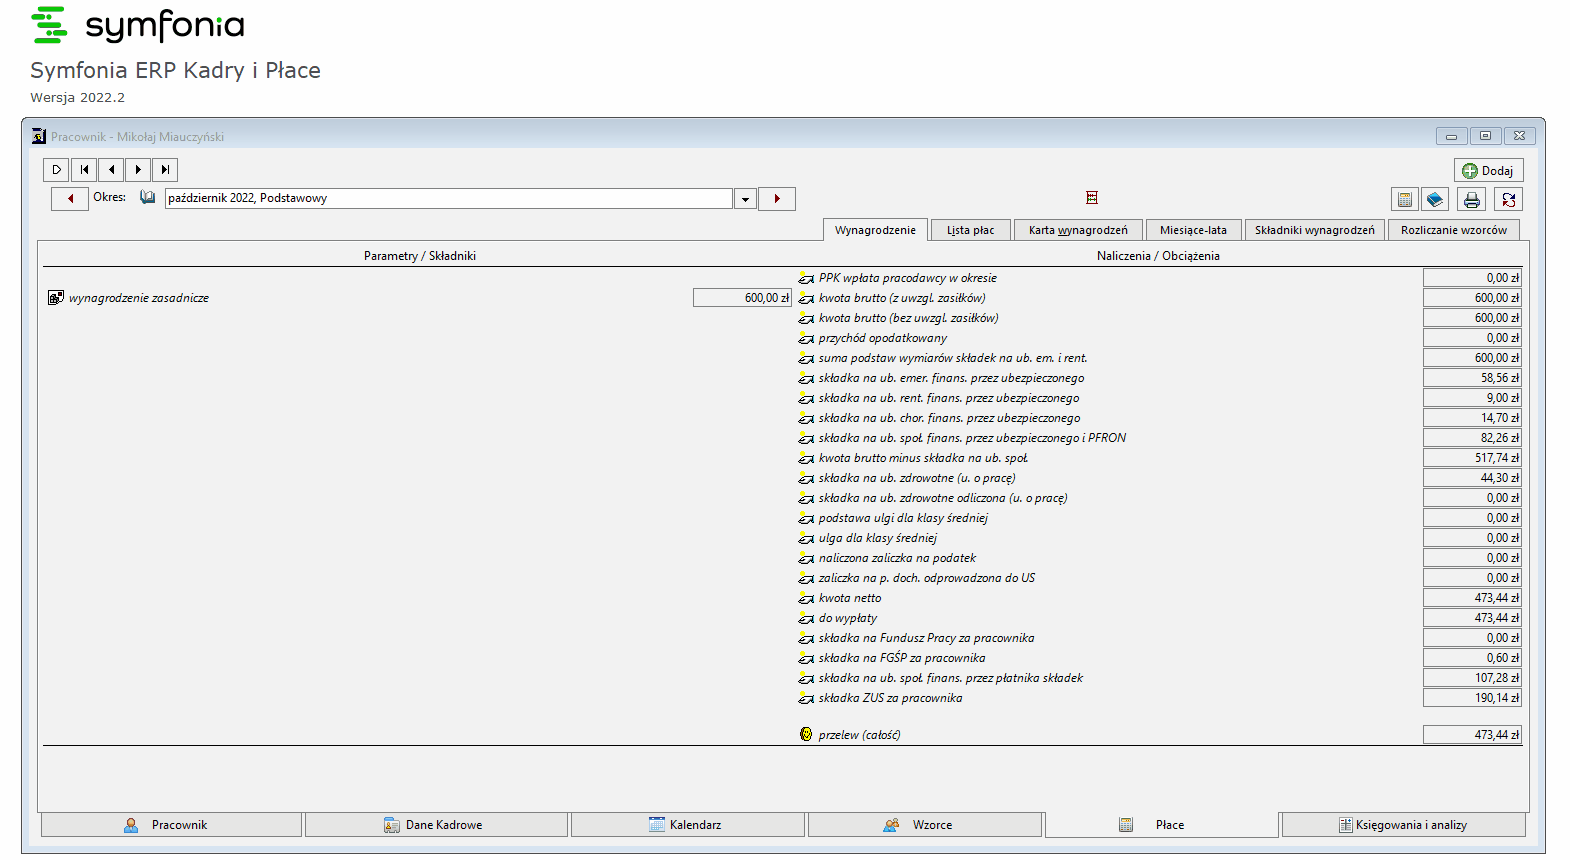Open the Składniki wynagrodzeń tab
The width and height of the screenshot is (1570, 860).
pyautogui.click(x=1315, y=230)
